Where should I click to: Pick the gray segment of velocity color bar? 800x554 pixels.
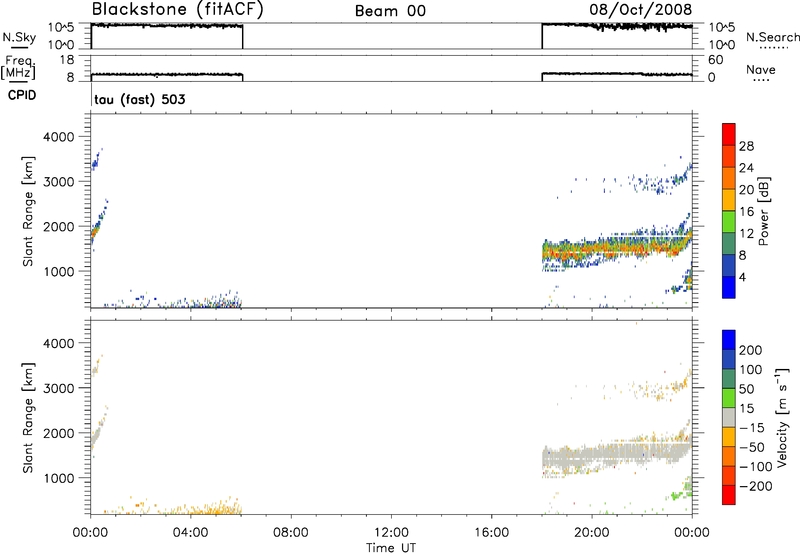729,417
